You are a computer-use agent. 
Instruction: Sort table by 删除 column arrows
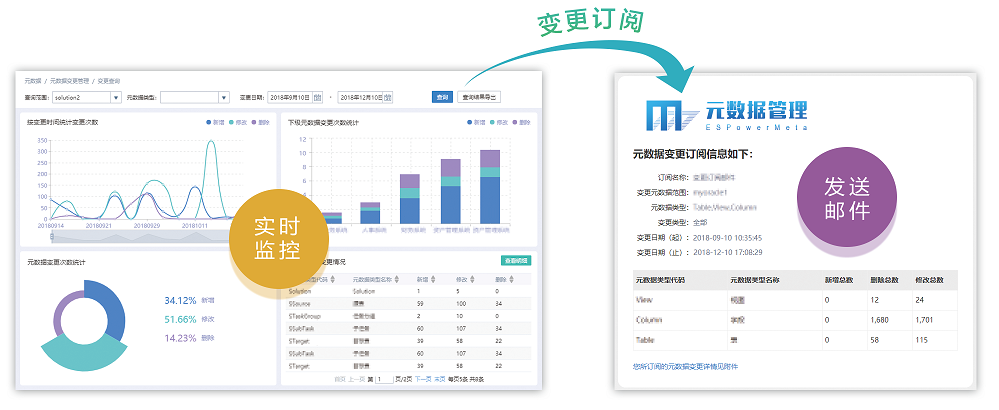click(x=510, y=279)
